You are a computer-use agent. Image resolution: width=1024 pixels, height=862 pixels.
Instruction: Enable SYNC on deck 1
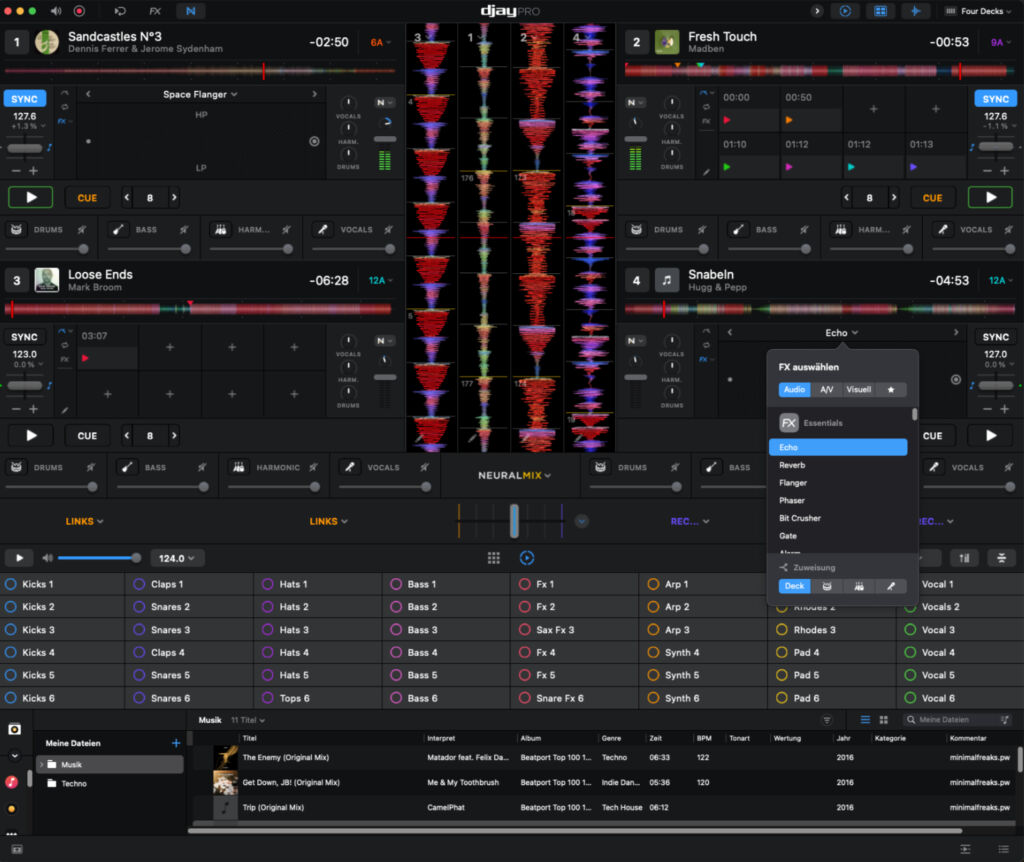pyautogui.click(x=23, y=98)
